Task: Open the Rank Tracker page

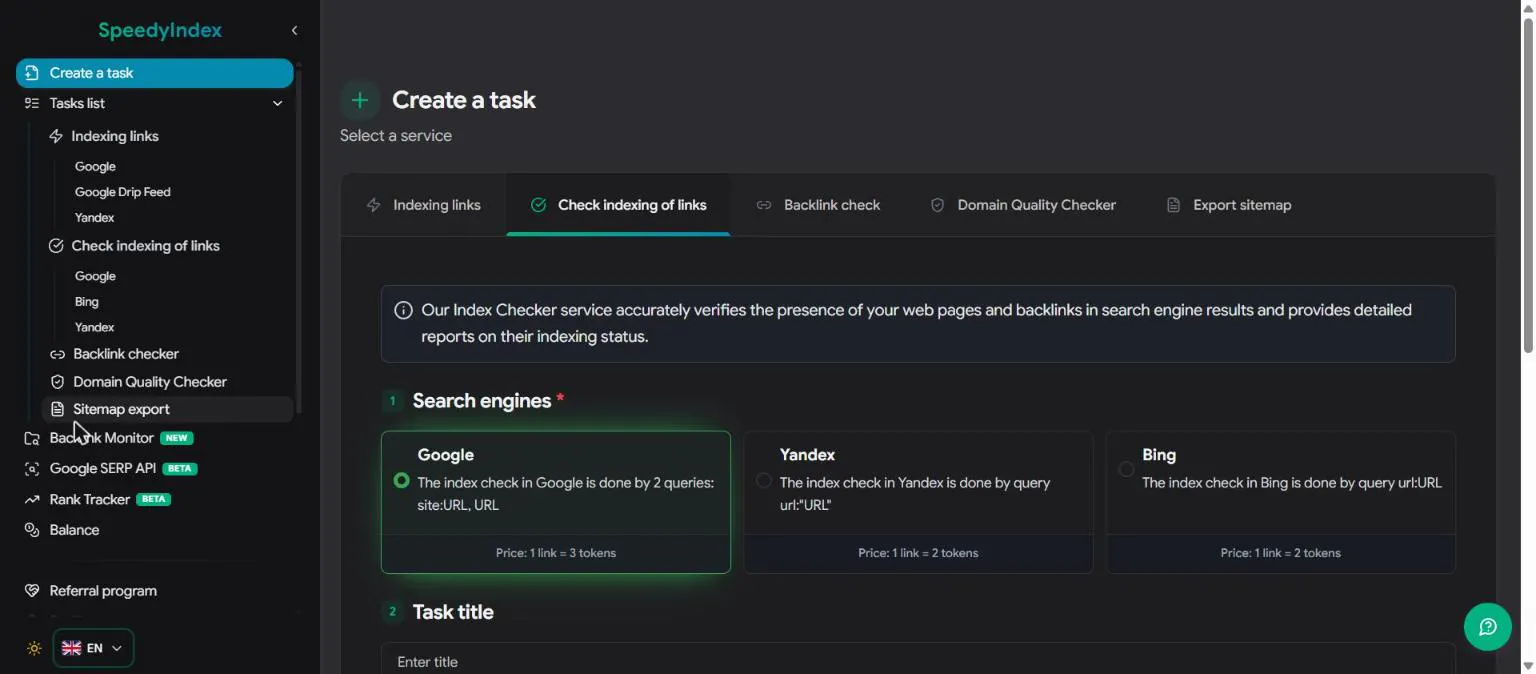Action: point(90,499)
